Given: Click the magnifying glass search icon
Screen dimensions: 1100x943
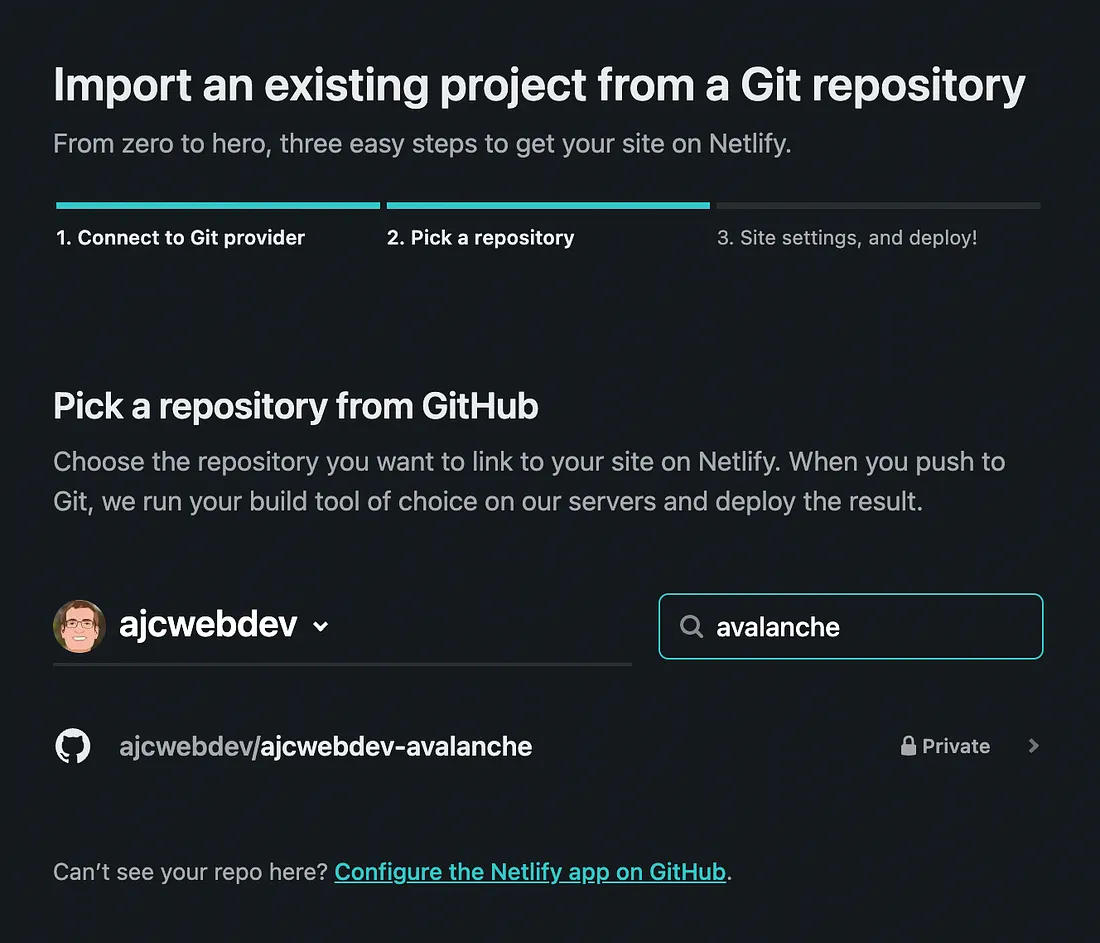Looking at the screenshot, I should 690,626.
